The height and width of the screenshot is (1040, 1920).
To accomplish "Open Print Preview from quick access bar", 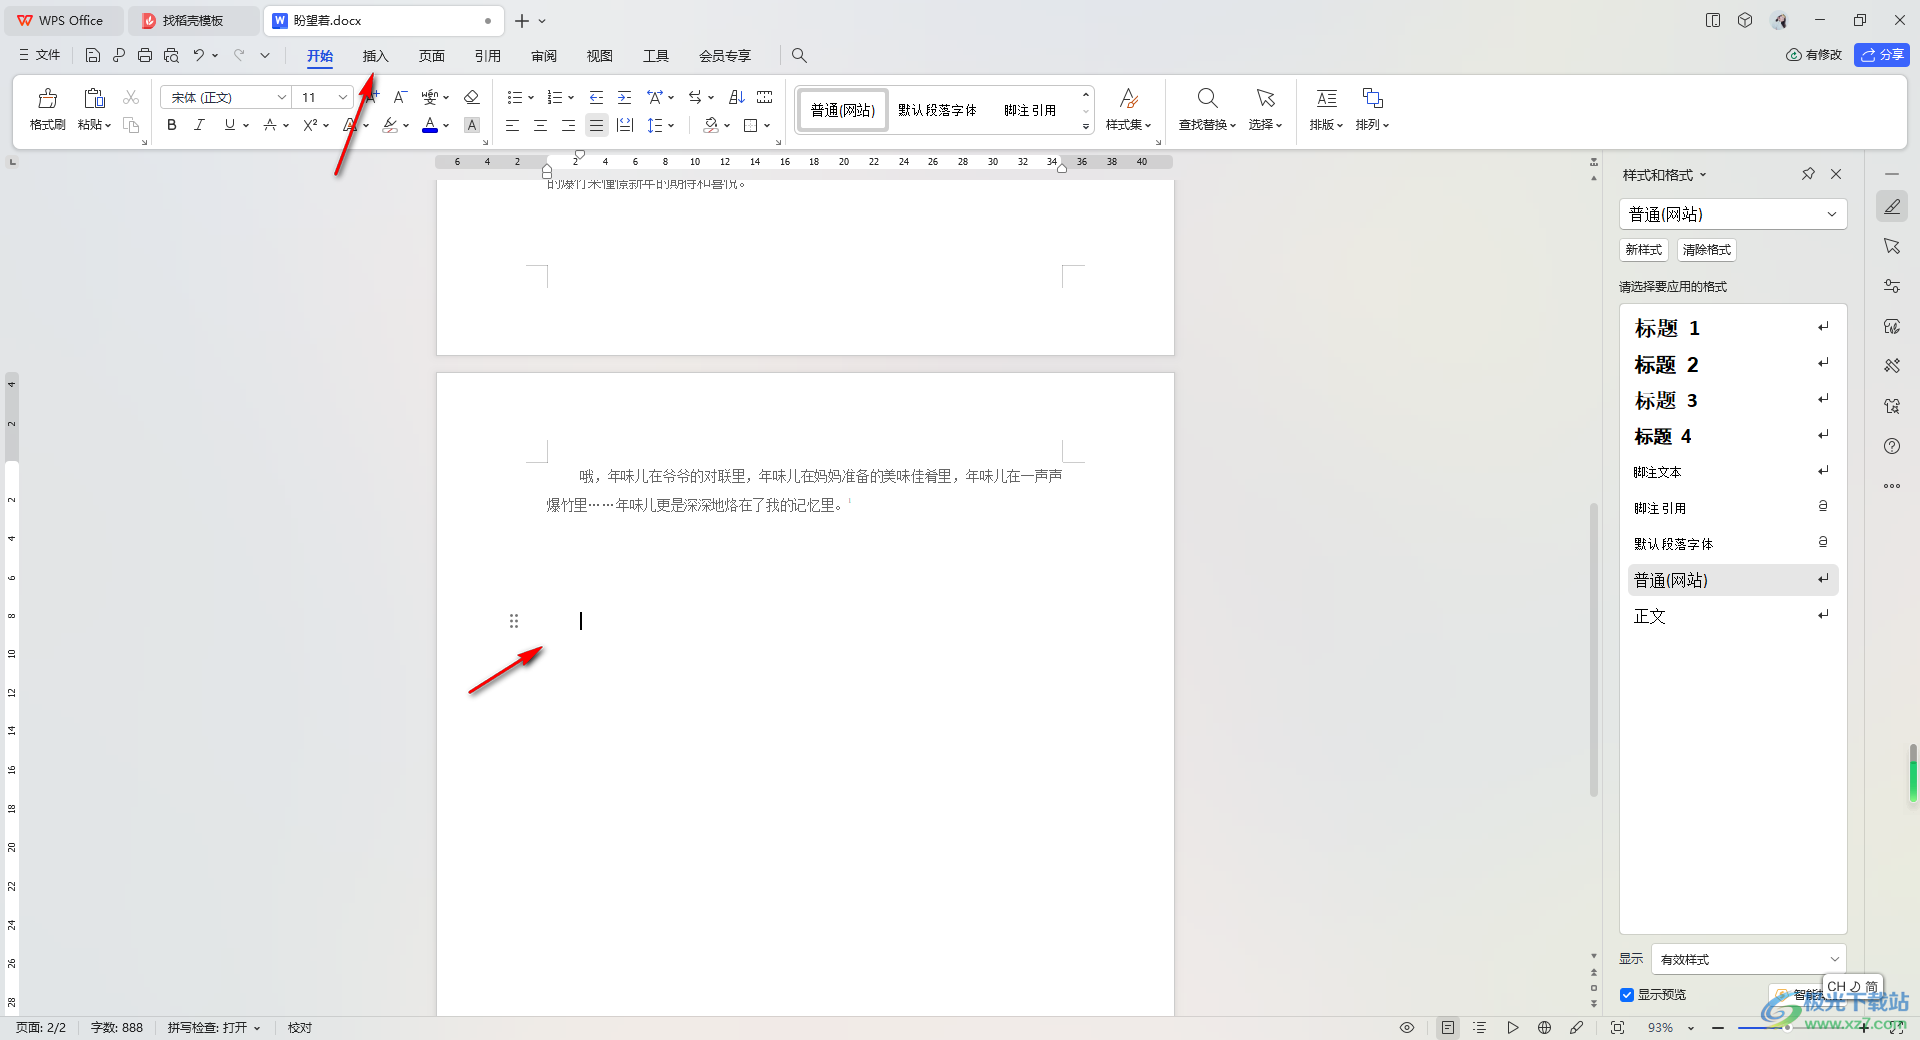I will (x=171, y=56).
